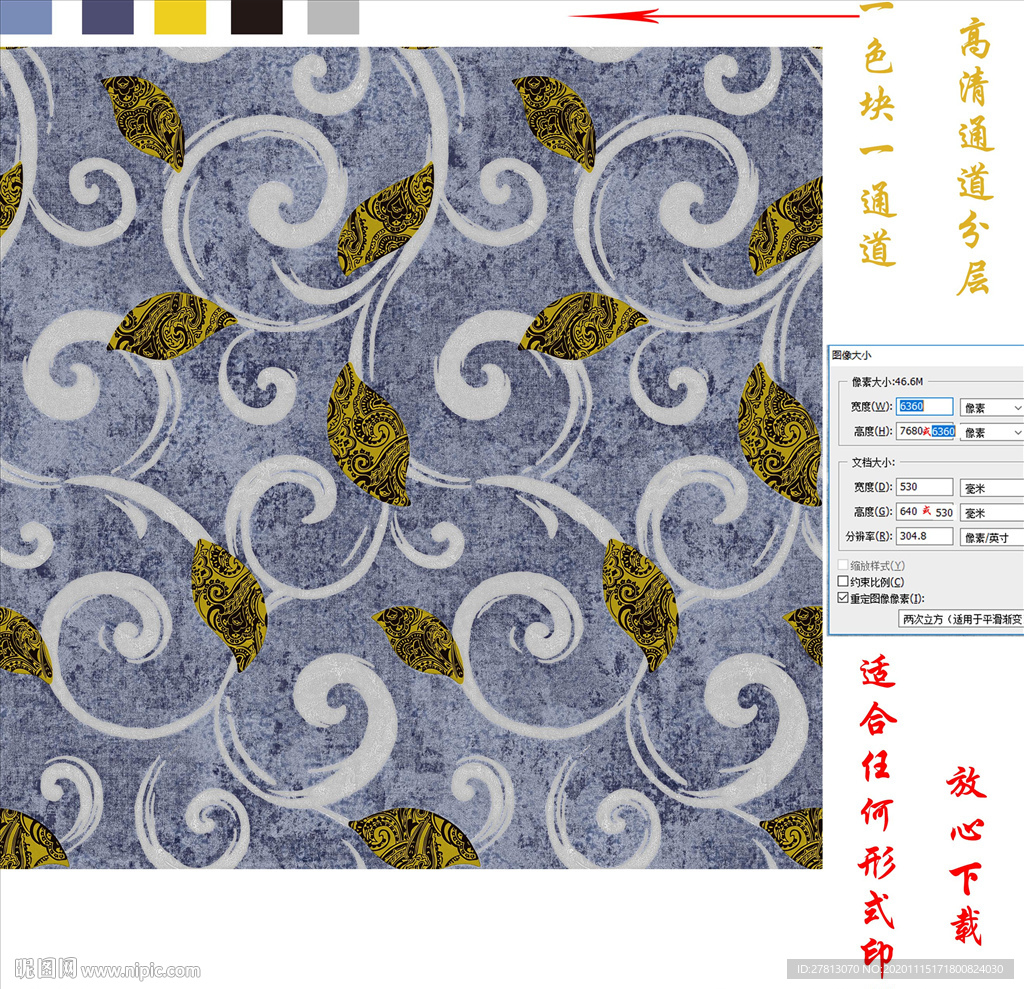Open the 像素 unit dropdown beside 宽度(W)
The width and height of the screenshot is (1024, 989).
pyautogui.click(x=991, y=408)
